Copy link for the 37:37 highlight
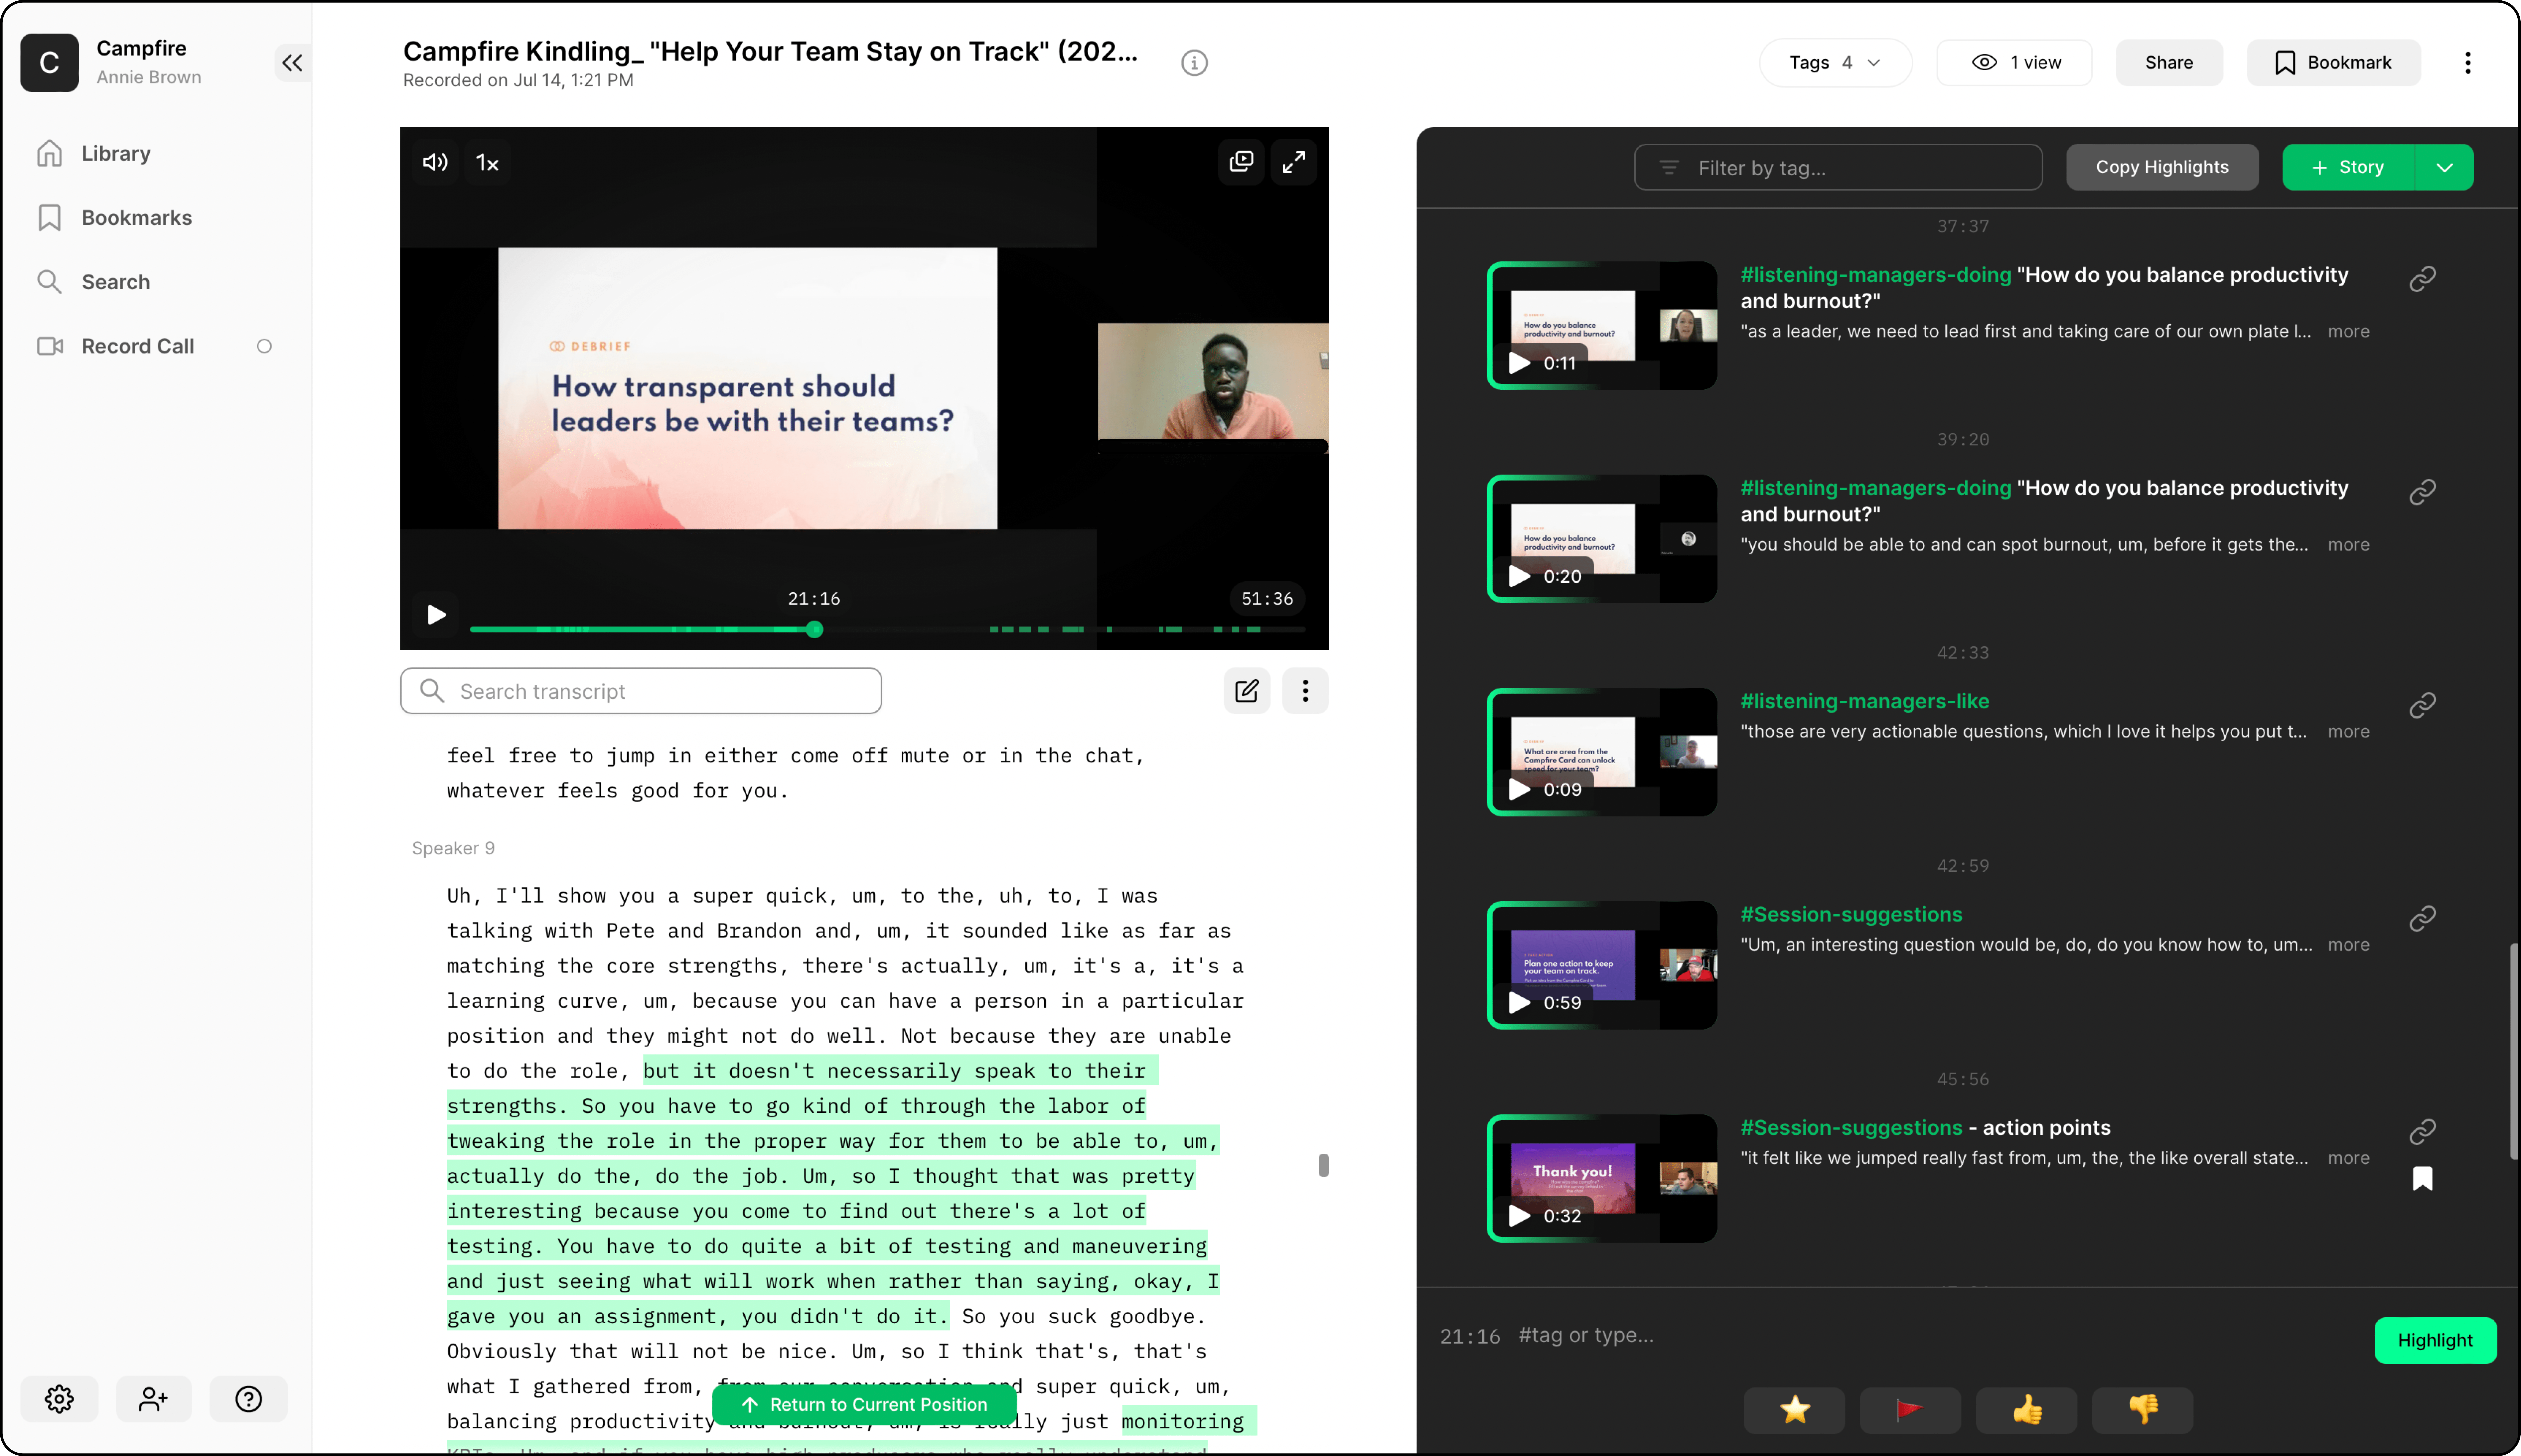 click(2422, 279)
